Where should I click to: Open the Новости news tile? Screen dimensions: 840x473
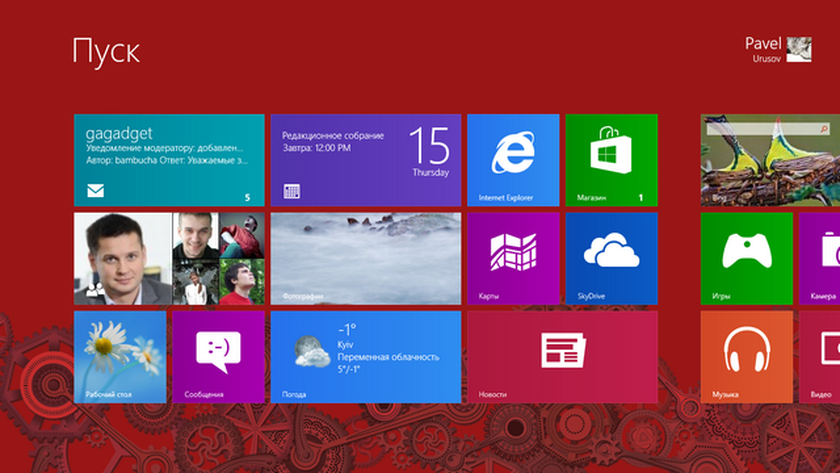point(562,356)
